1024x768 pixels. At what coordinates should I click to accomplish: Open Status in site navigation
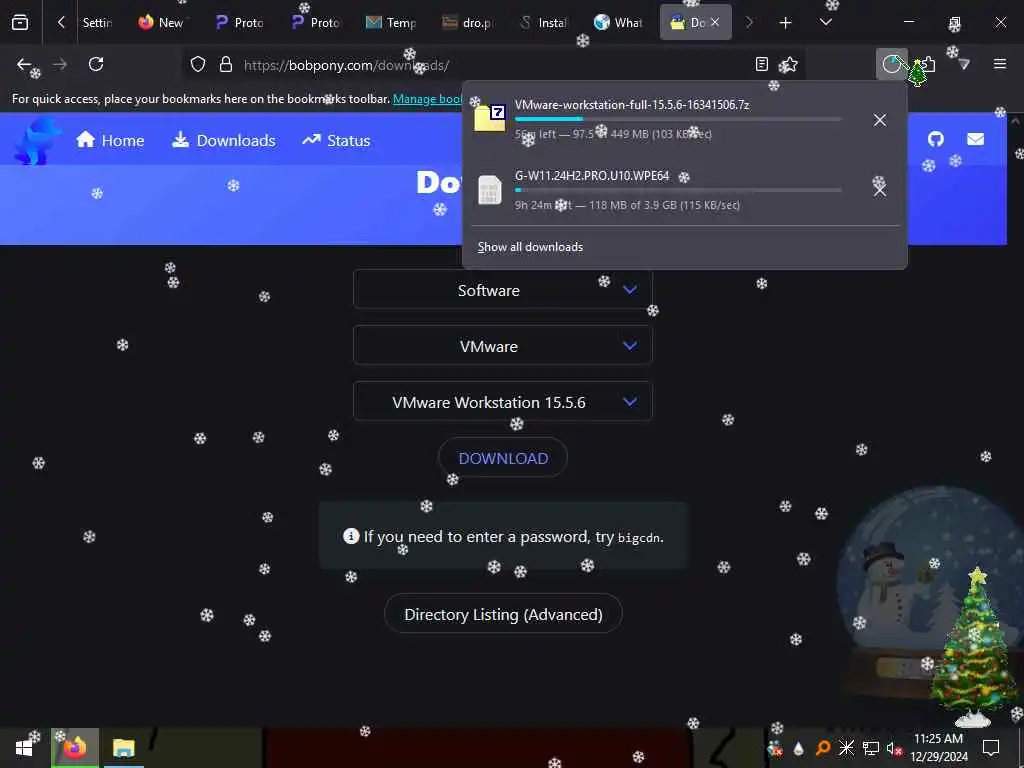336,140
